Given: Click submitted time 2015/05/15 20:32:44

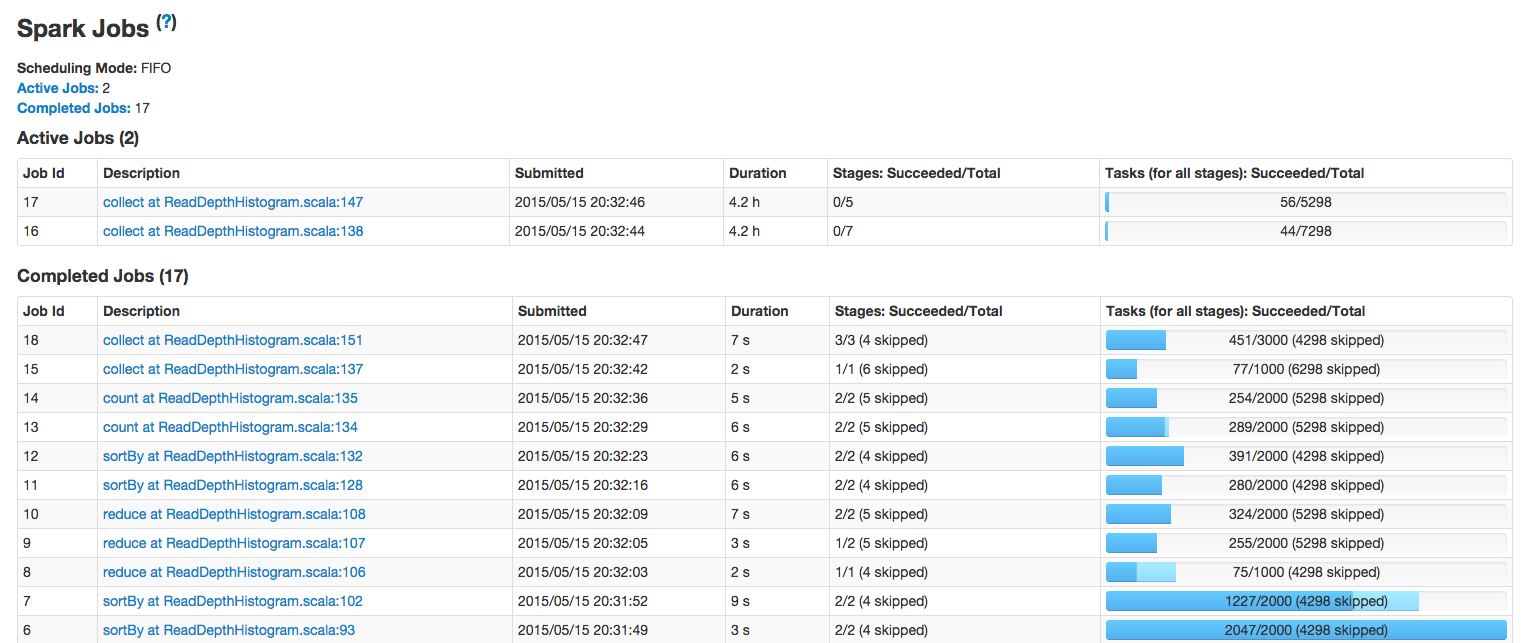Looking at the screenshot, I should (x=580, y=231).
